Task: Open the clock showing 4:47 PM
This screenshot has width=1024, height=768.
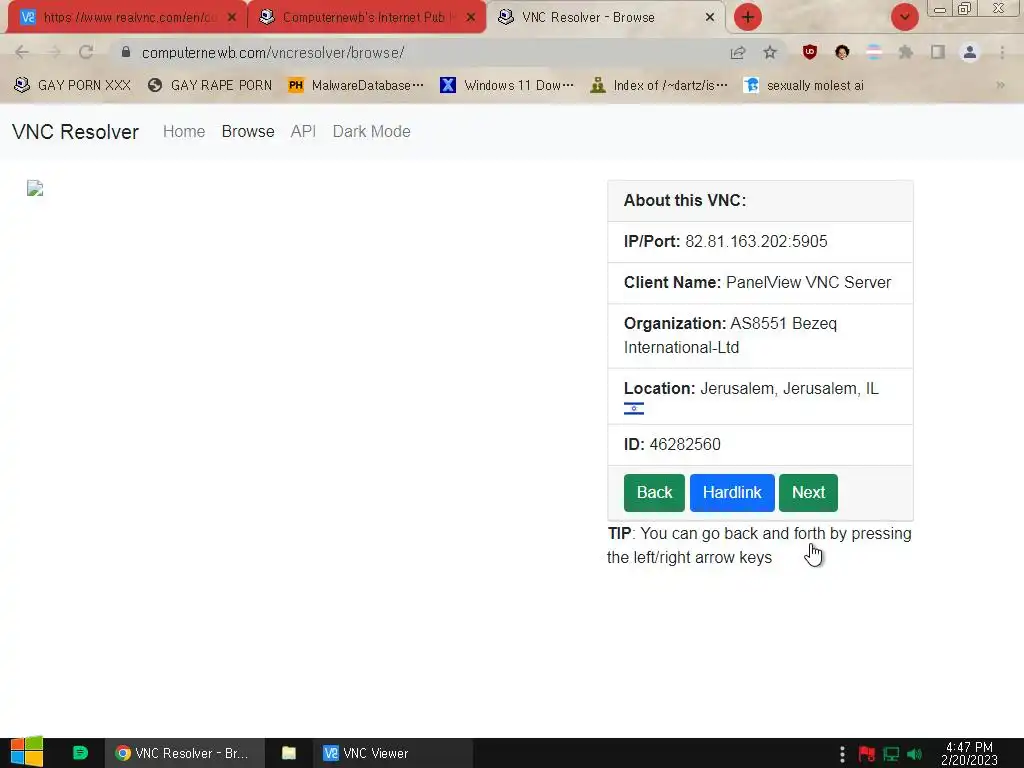Action: (969, 754)
